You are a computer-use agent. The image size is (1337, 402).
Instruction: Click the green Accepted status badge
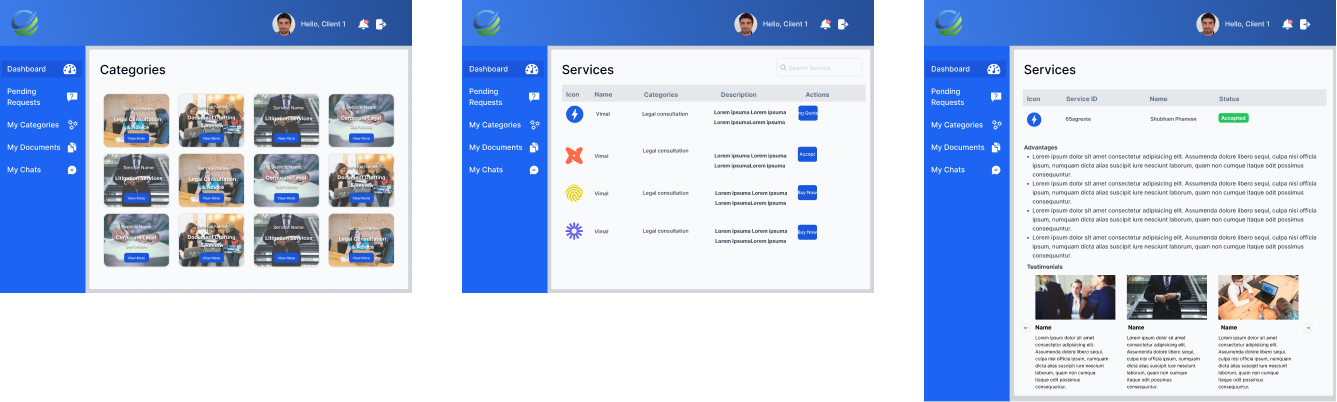click(1233, 118)
